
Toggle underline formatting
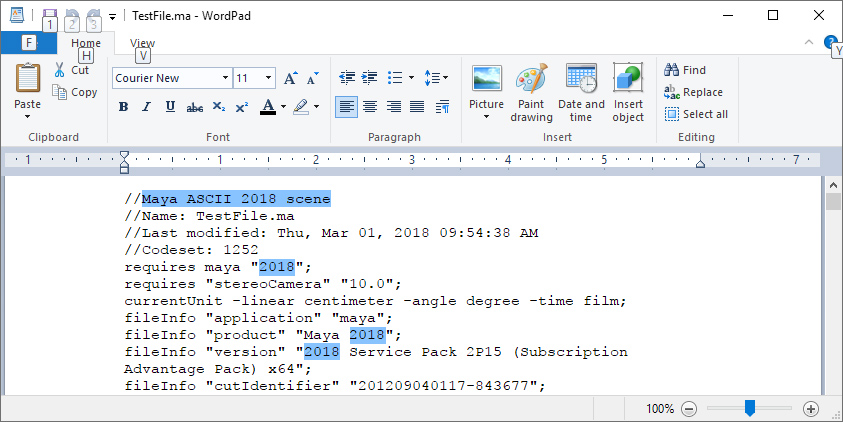(x=170, y=106)
